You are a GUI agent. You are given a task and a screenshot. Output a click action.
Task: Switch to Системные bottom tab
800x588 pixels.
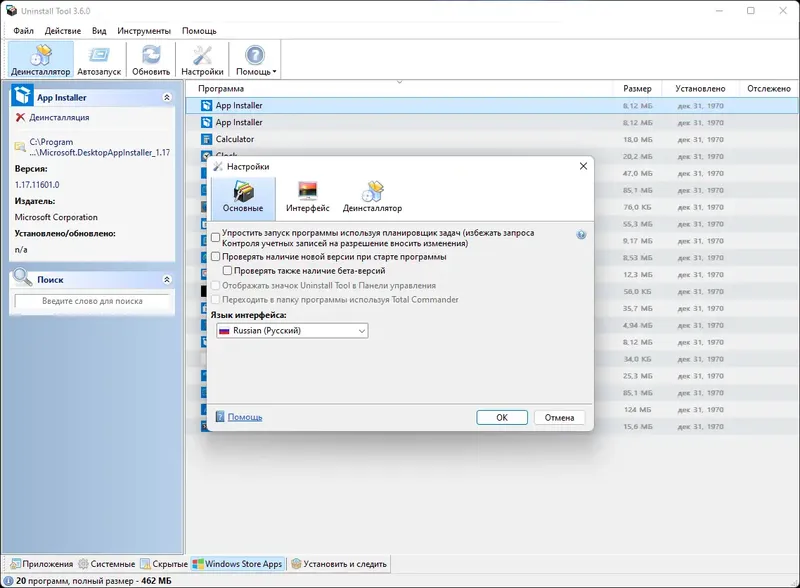[x=107, y=564]
